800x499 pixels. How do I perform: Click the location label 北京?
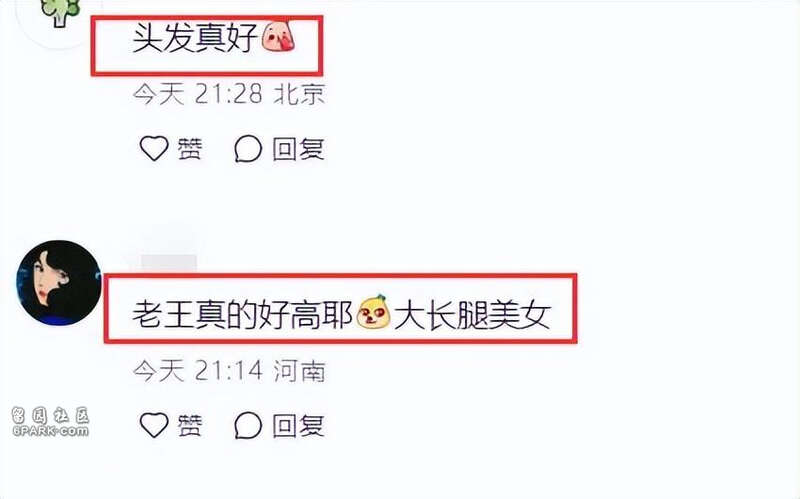click(299, 94)
